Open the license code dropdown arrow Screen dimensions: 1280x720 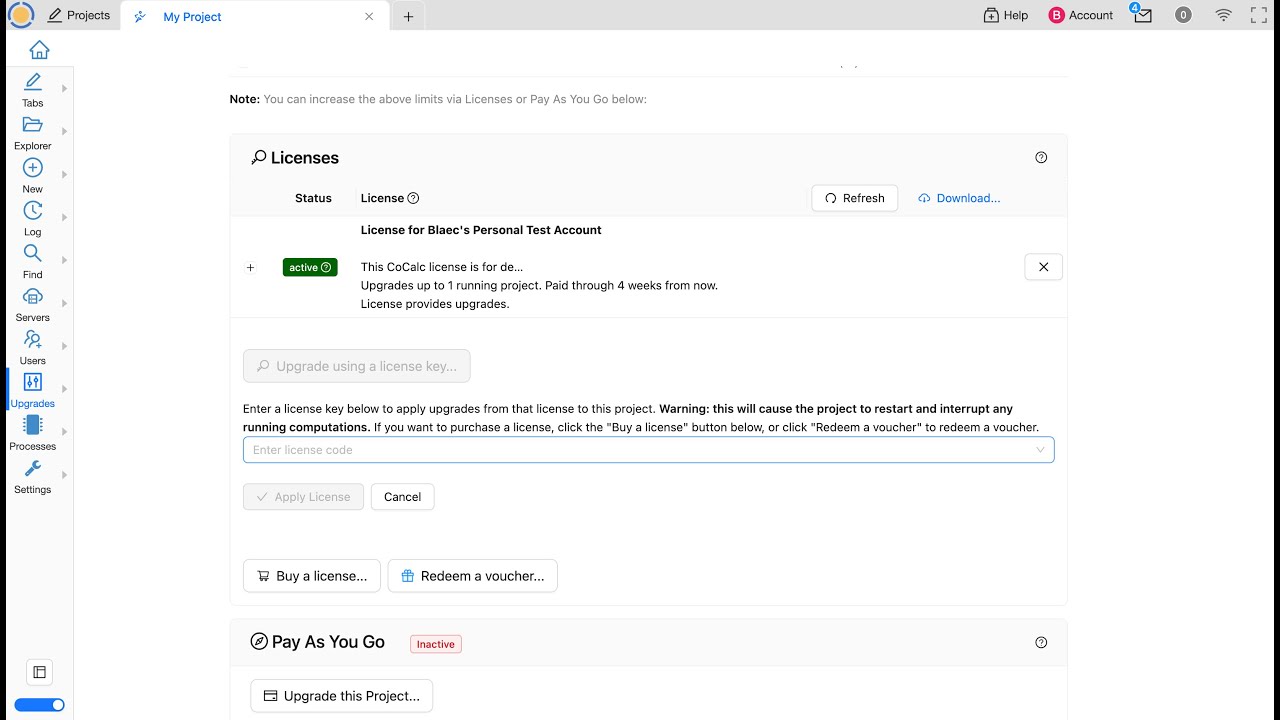pyautogui.click(x=1040, y=450)
